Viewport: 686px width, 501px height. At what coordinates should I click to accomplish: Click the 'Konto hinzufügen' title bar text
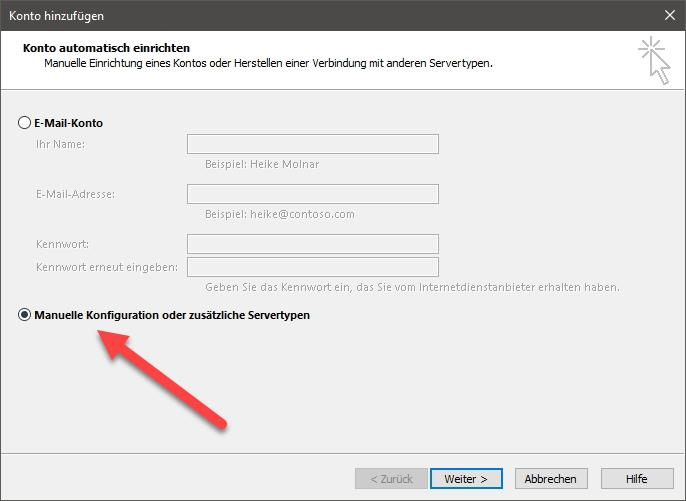[56, 16]
